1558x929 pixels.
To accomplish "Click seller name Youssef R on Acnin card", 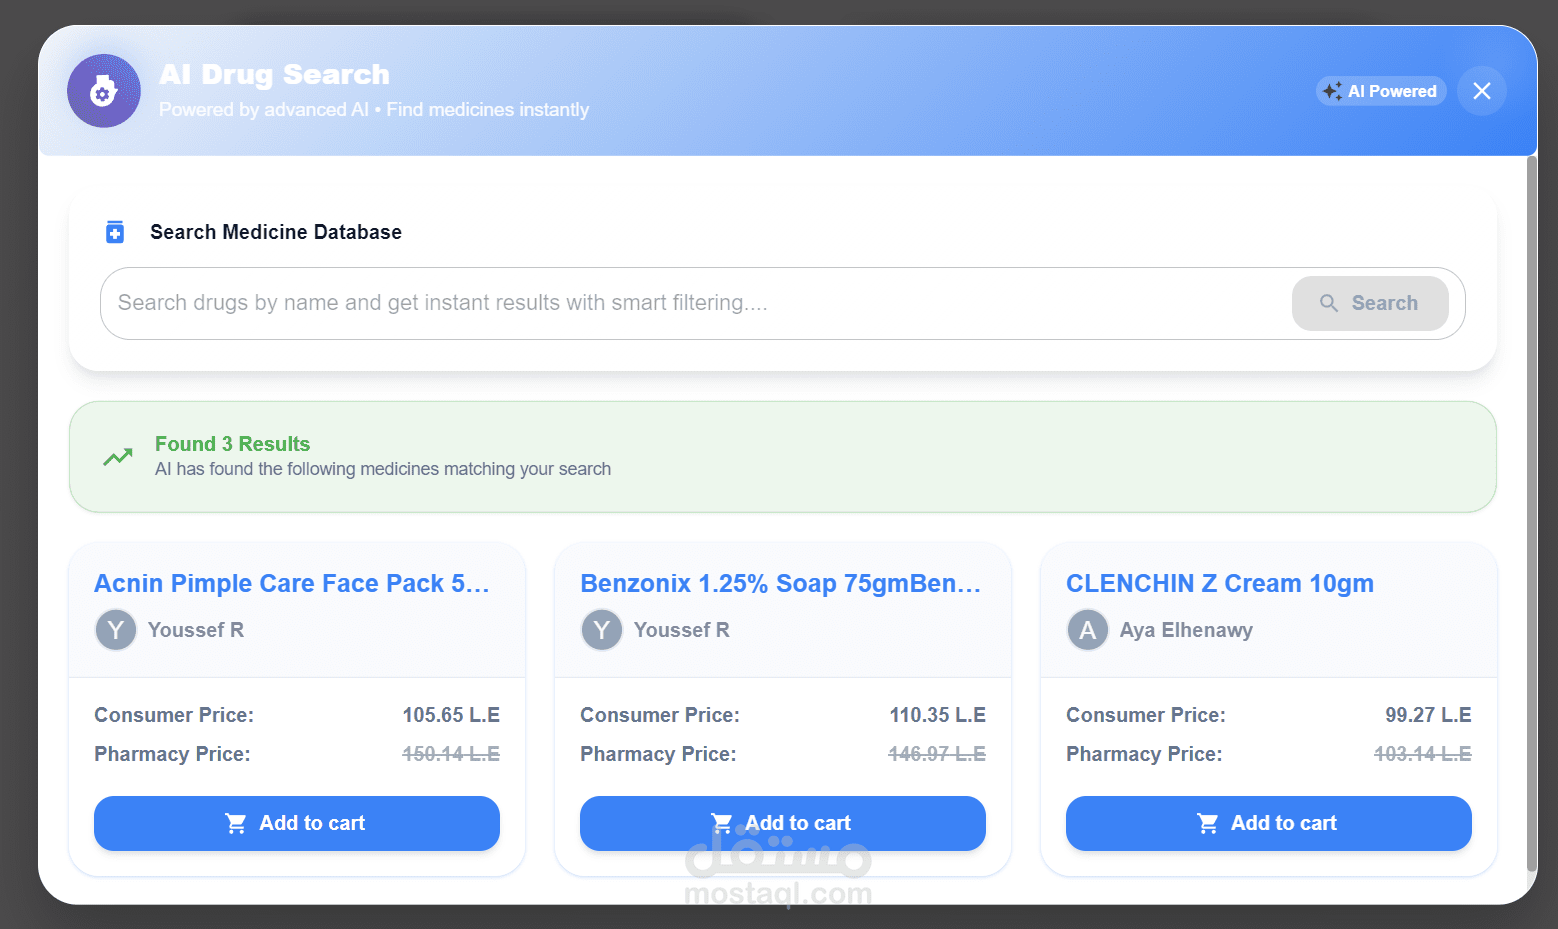I will 196,630.
